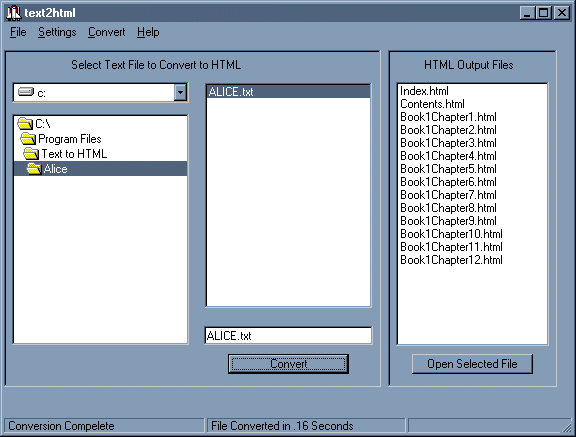The height and width of the screenshot is (437, 576).
Task: Maximize the text2html window
Action: pyautogui.click(x=544, y=13)
